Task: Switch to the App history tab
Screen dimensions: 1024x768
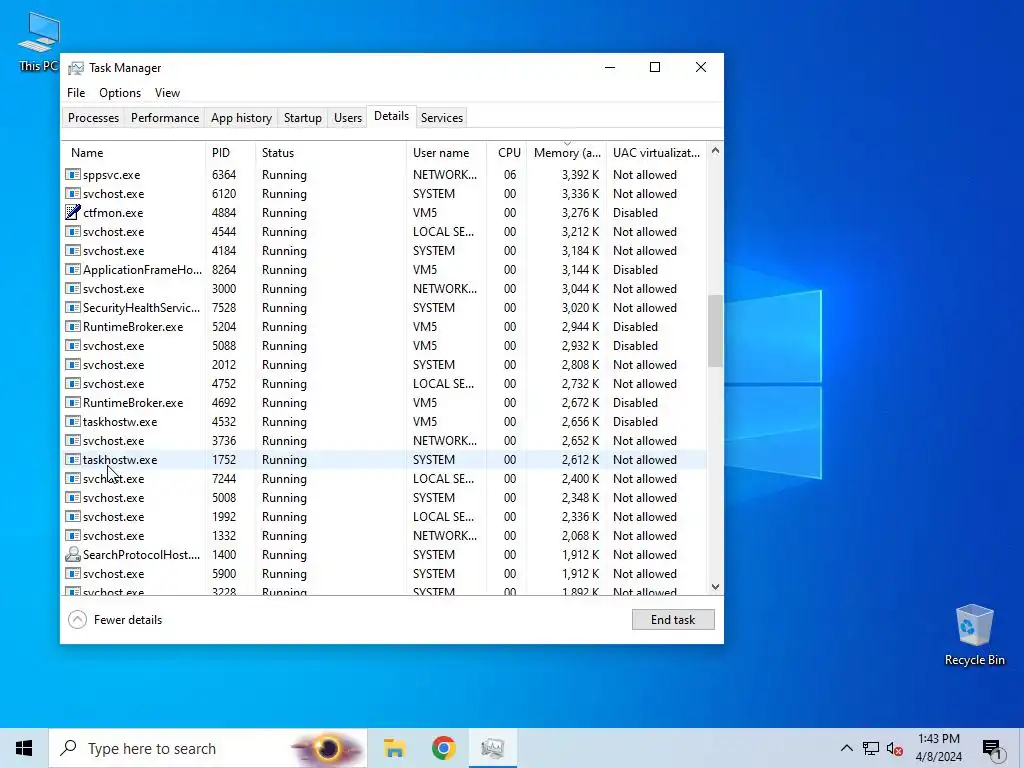Action: coord(241,118)
